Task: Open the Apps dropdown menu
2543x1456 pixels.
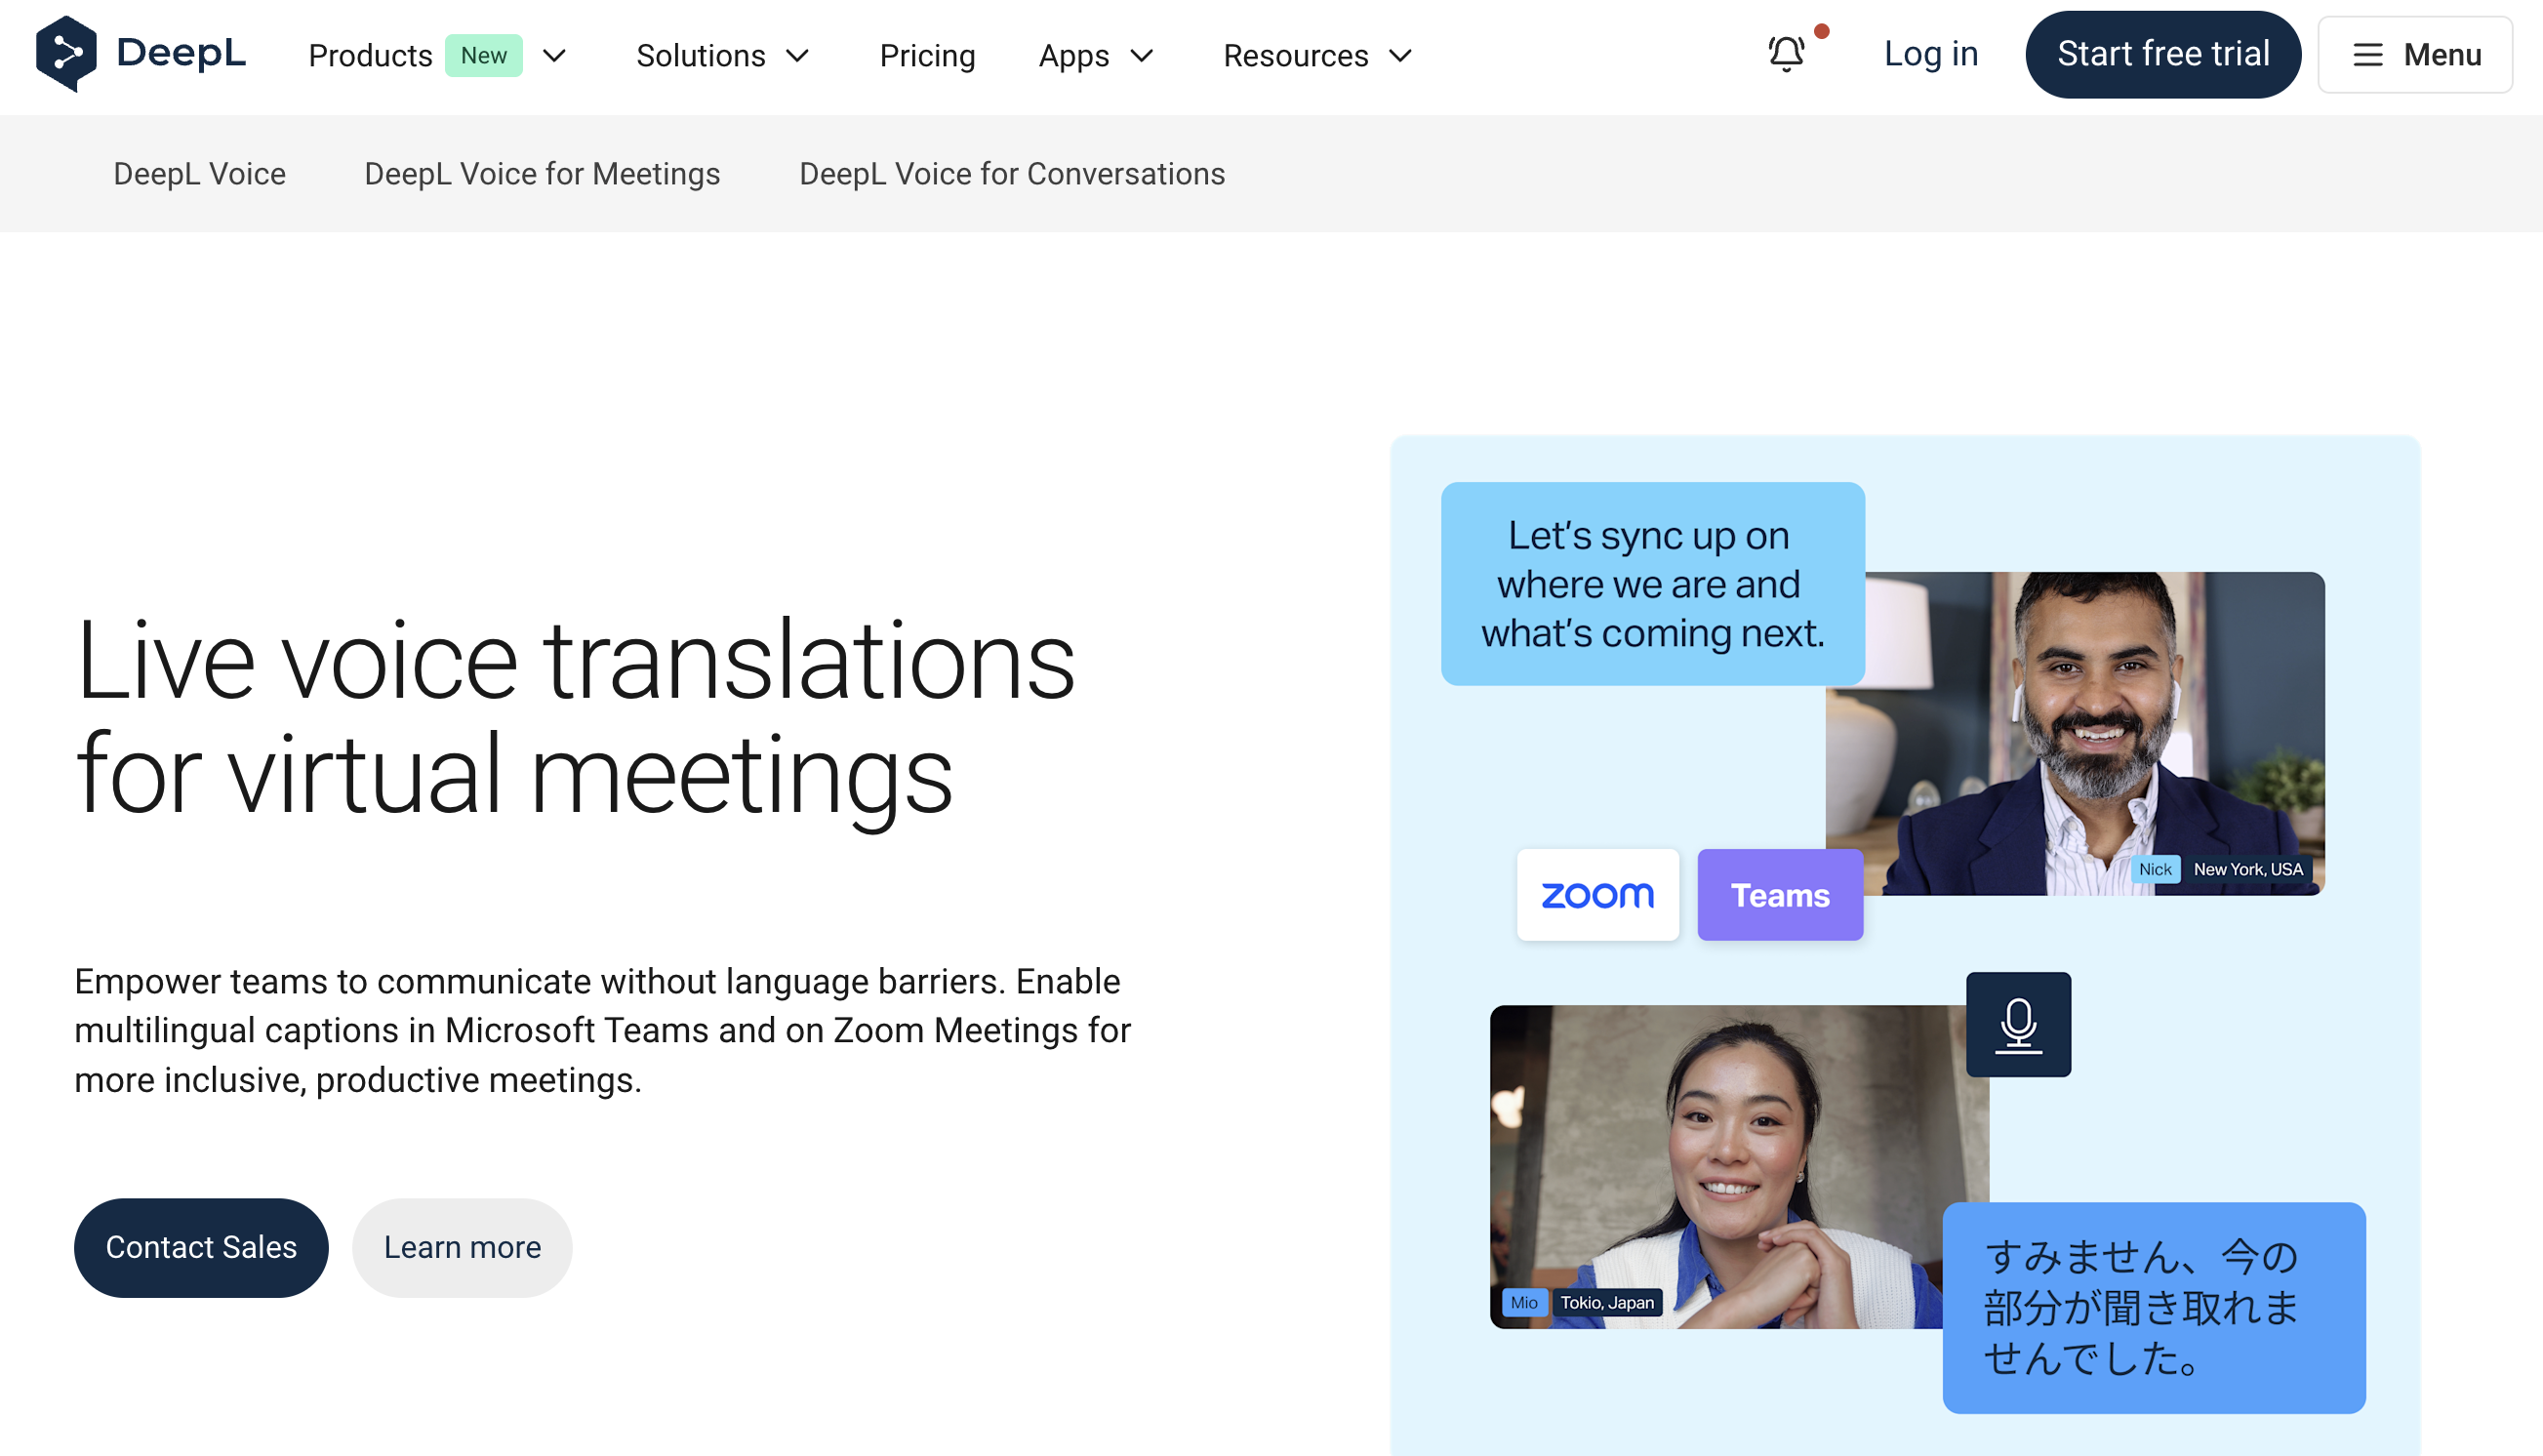Action: coord(1096,56)
